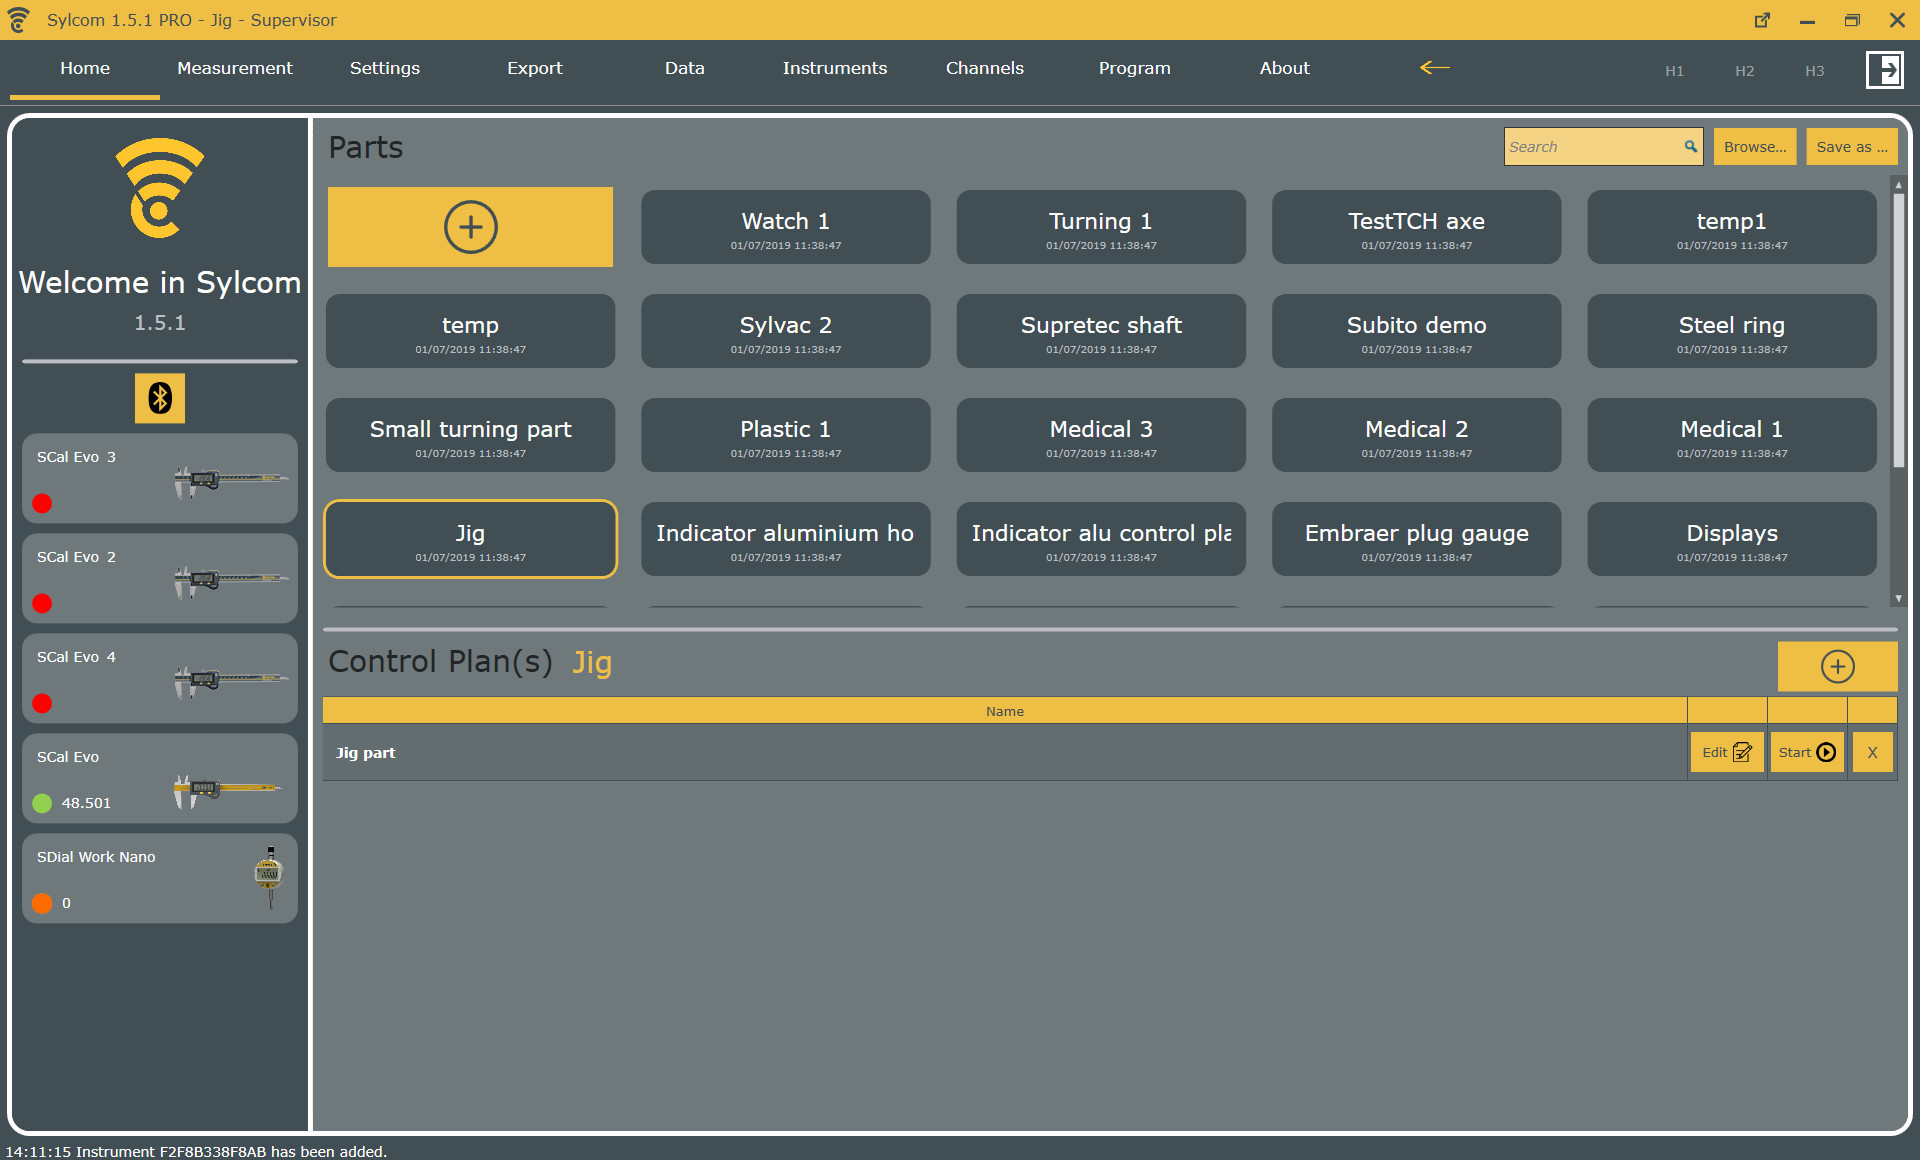Screen dimensions: 1920x1160
Task: Select SCal Evo 2 caliper instrument
Action: pyautogui.click(x=160, y=578)
